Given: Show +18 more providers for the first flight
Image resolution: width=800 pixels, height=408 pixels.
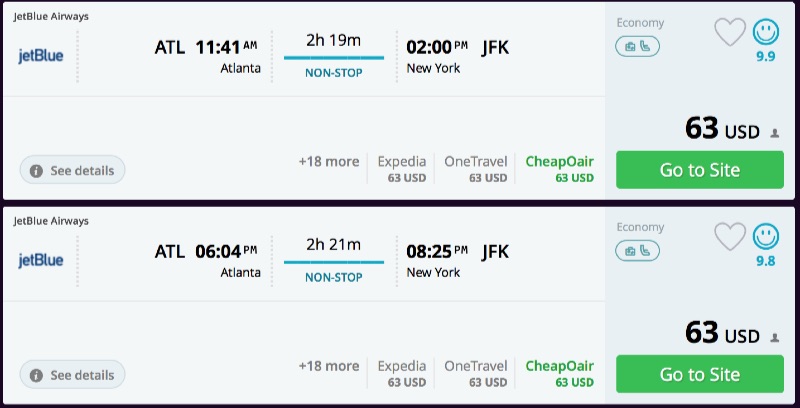Looking at the screenshot, I should [328, 161].
